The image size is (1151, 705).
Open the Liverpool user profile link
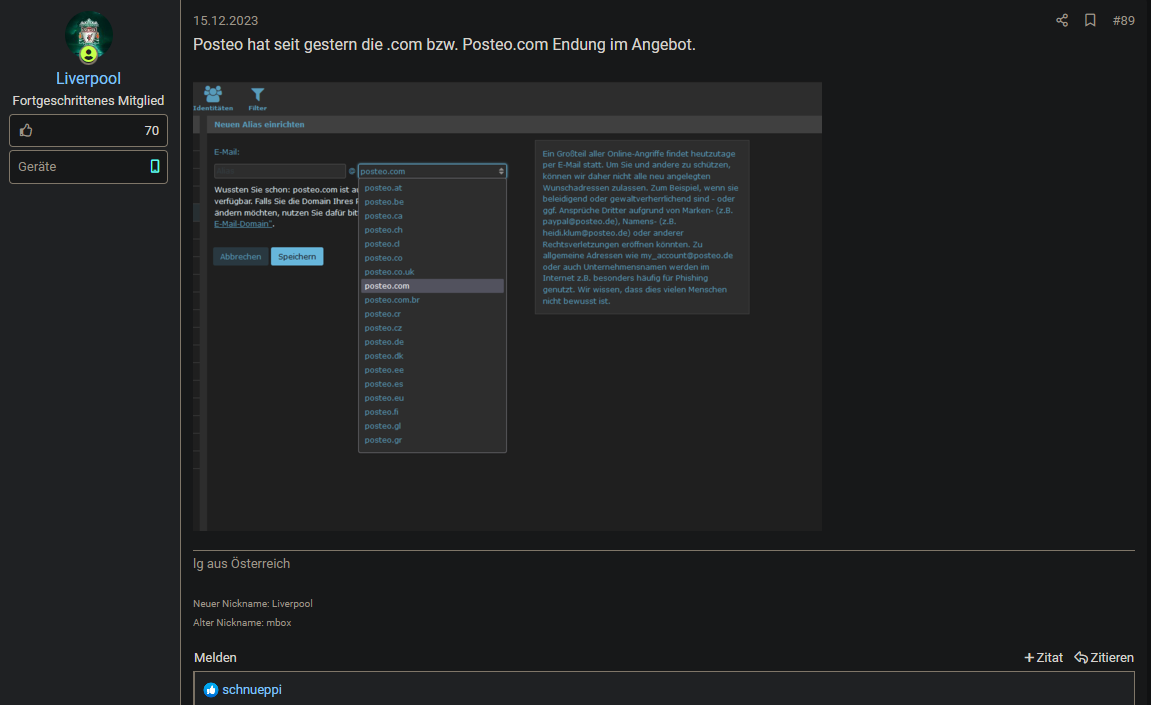[89, 79]
